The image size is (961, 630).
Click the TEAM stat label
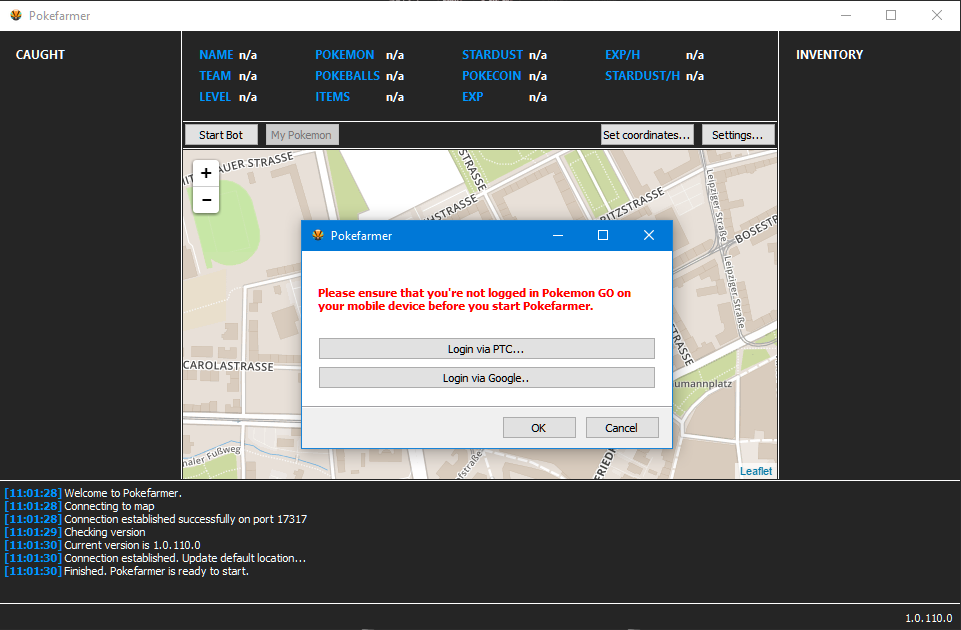pos(215,75)
